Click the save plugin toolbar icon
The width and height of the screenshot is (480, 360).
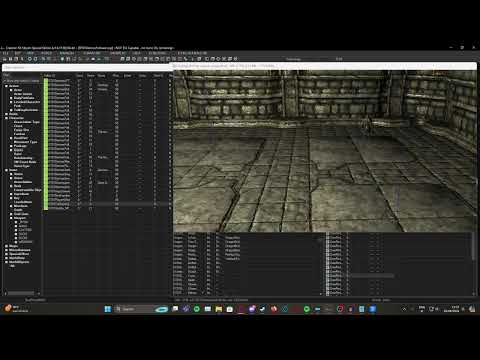coord(10,59)
